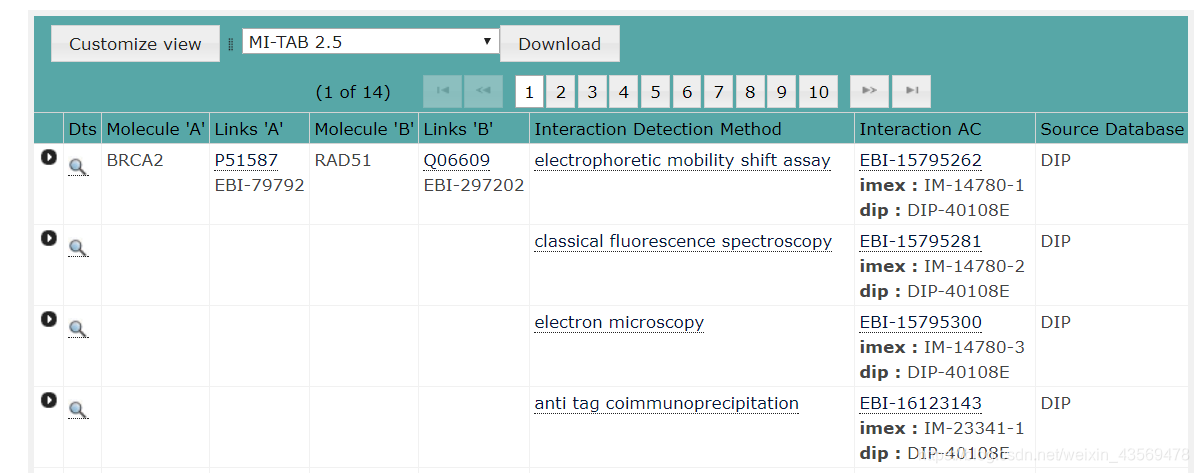This screenshot has height=473, width=1199.
Task: Open electron microscopy method link
Action: (619, 322)
